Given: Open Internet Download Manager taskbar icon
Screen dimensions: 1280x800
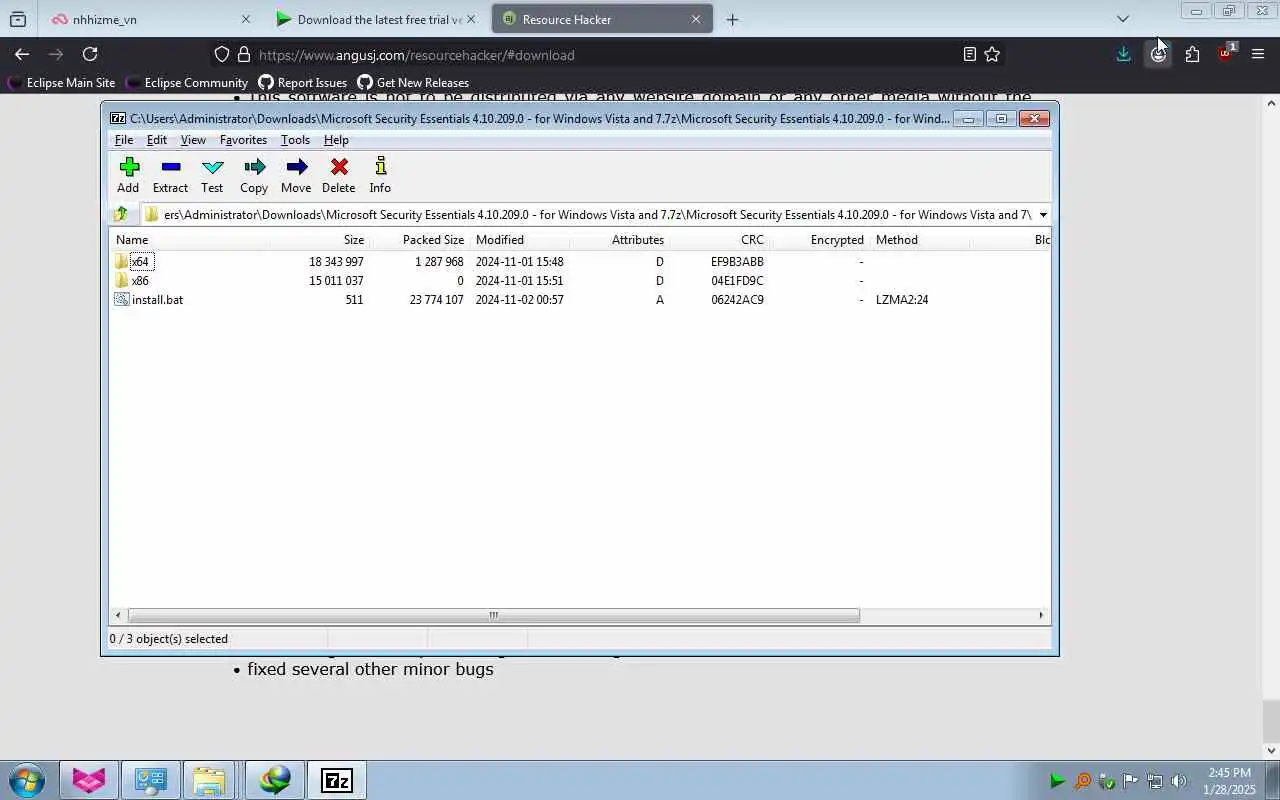Looking at the screenshot, I should [x=275, y=780].
